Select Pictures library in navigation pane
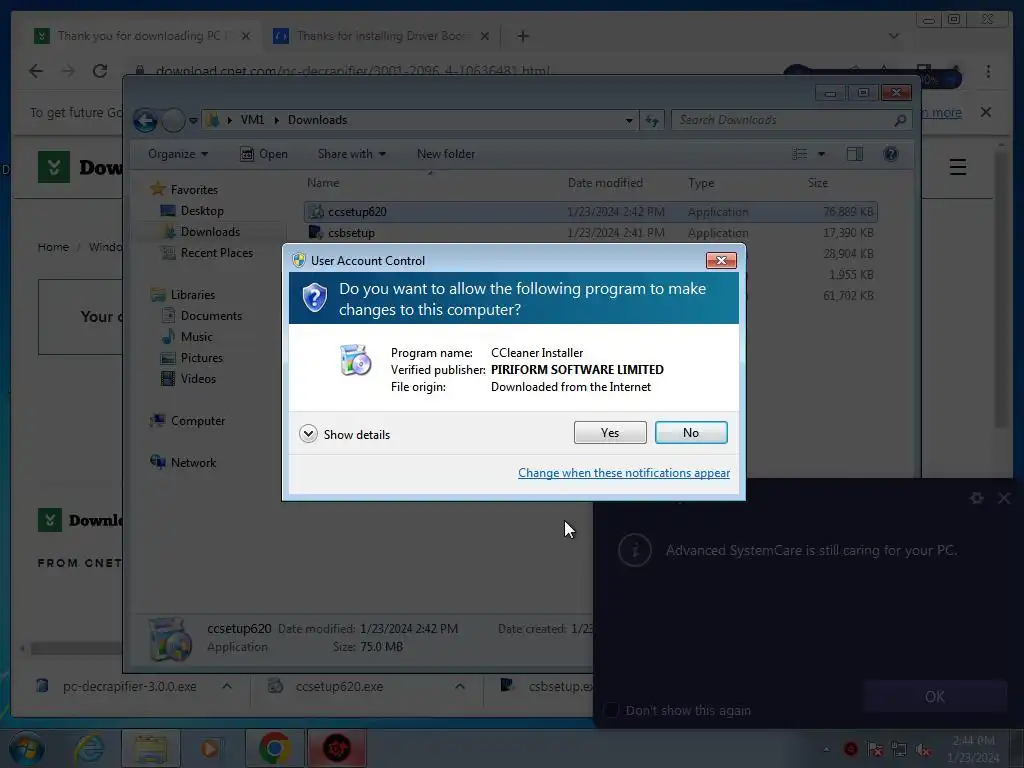 coord(193,357)
